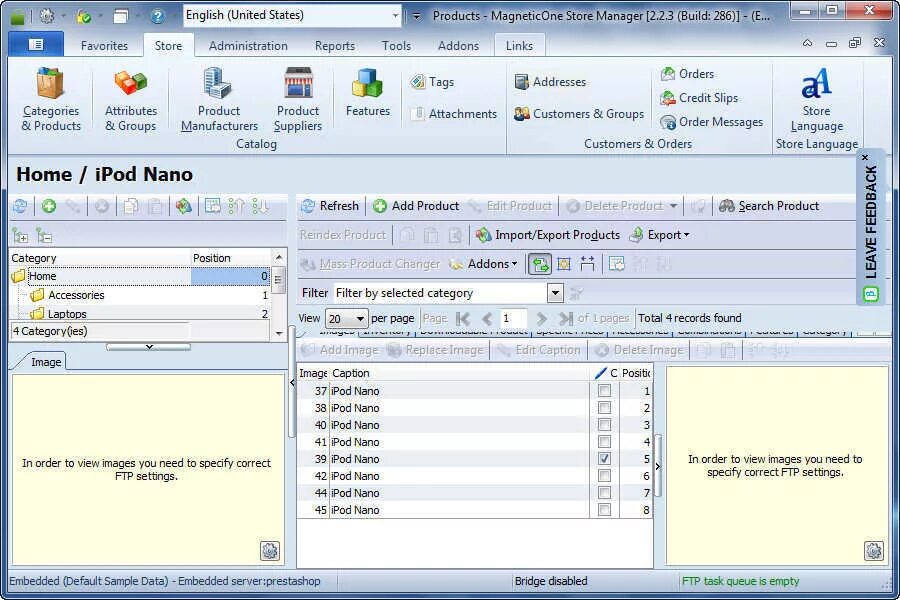
Task: Open Customers & Groups
Action: 579,114
